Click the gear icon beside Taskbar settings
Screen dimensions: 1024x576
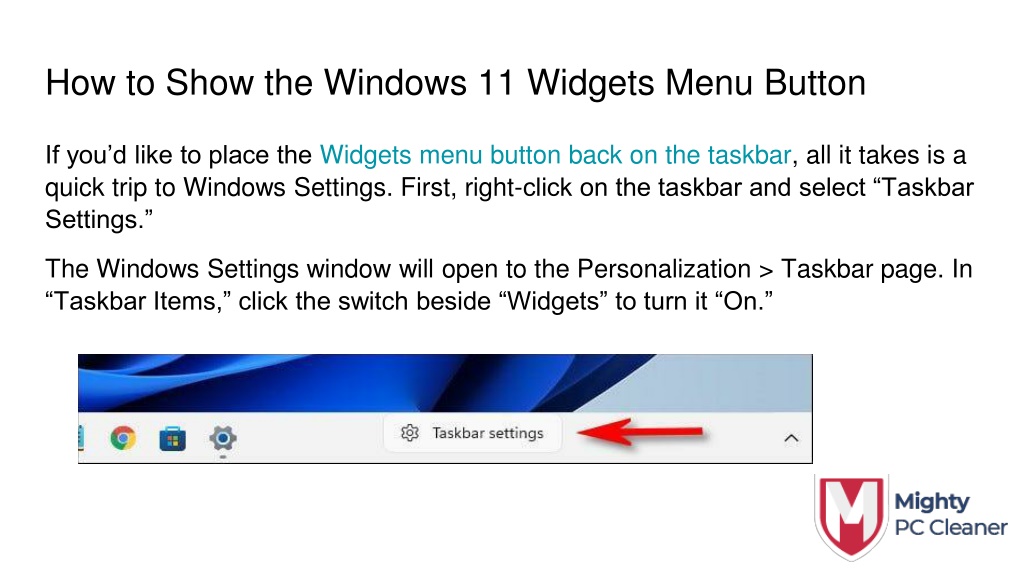tap(409, 432)
